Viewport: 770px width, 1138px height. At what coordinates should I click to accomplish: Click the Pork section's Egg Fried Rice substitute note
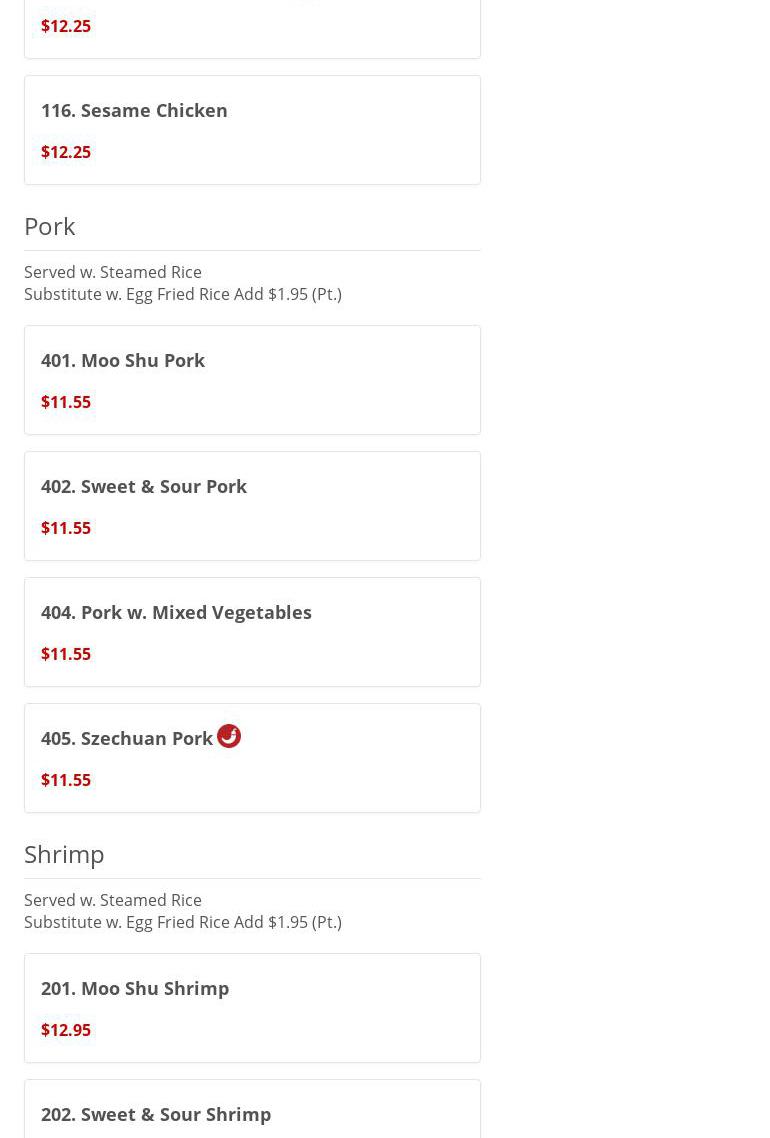click(x=183, y=294)
